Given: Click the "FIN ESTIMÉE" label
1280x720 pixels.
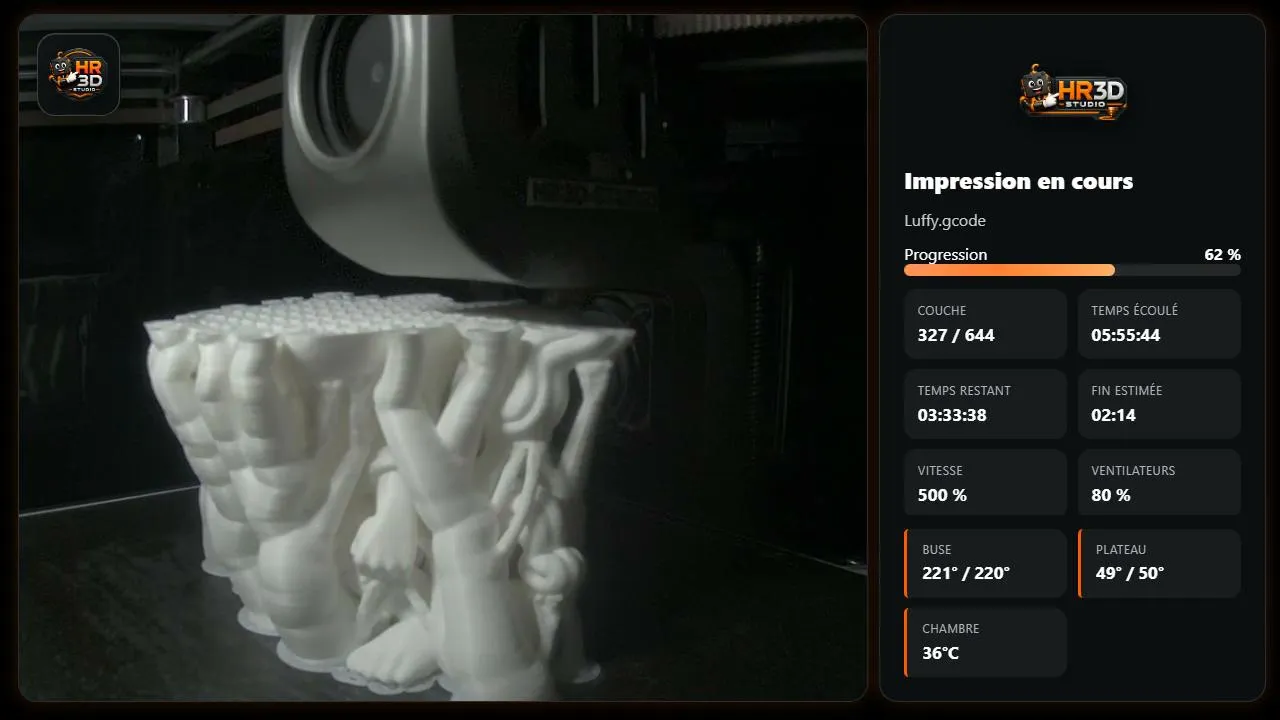Looking at the screenshot, I should 1127,391.
